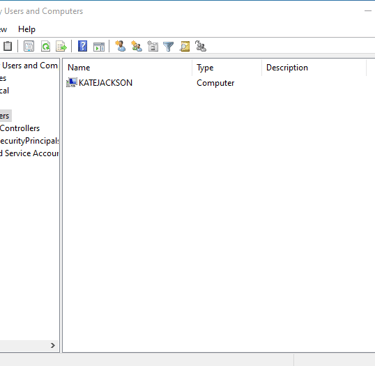Click the tree pane scroll right arrow
Viewport: 375px width, 366px height.
pyautogui.click(x=53, y=345)
